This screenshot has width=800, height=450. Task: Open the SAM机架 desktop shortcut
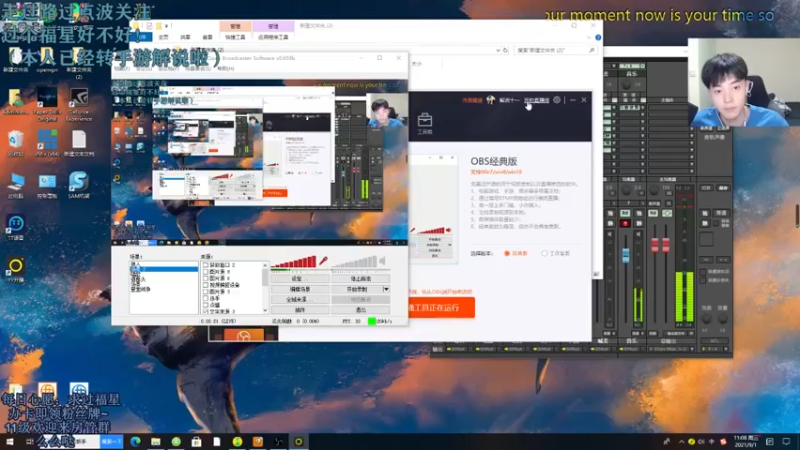pos(79,185)
